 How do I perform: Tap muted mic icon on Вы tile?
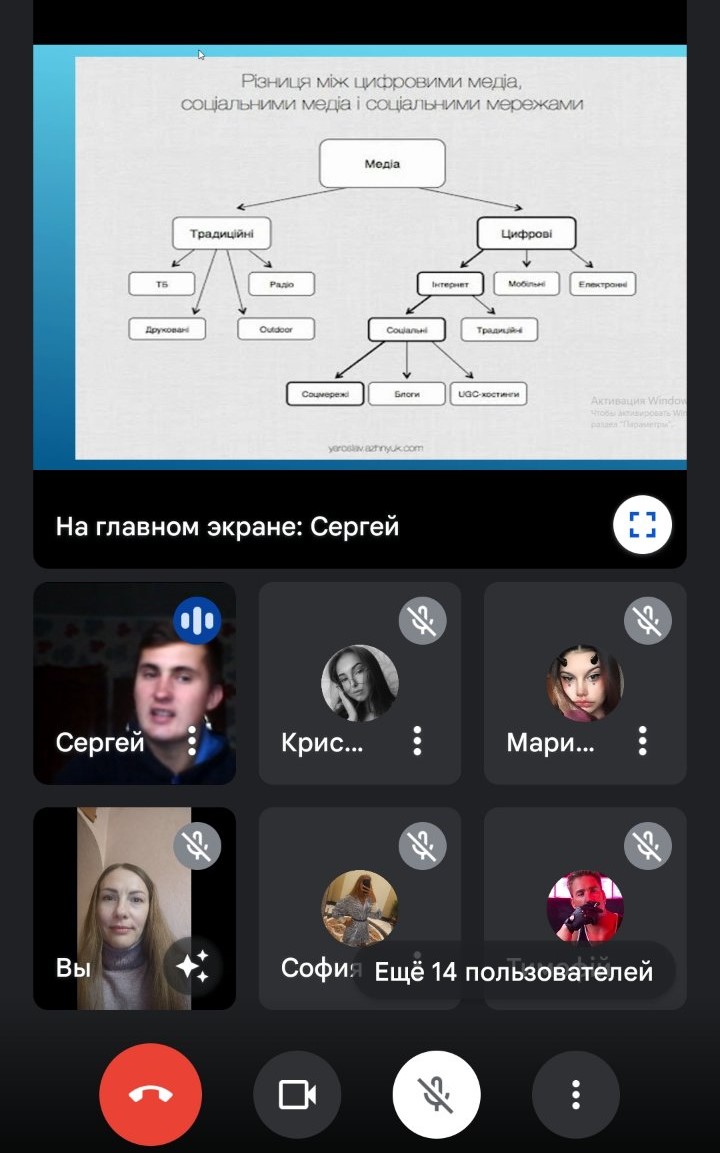click(x=197, y=846)
